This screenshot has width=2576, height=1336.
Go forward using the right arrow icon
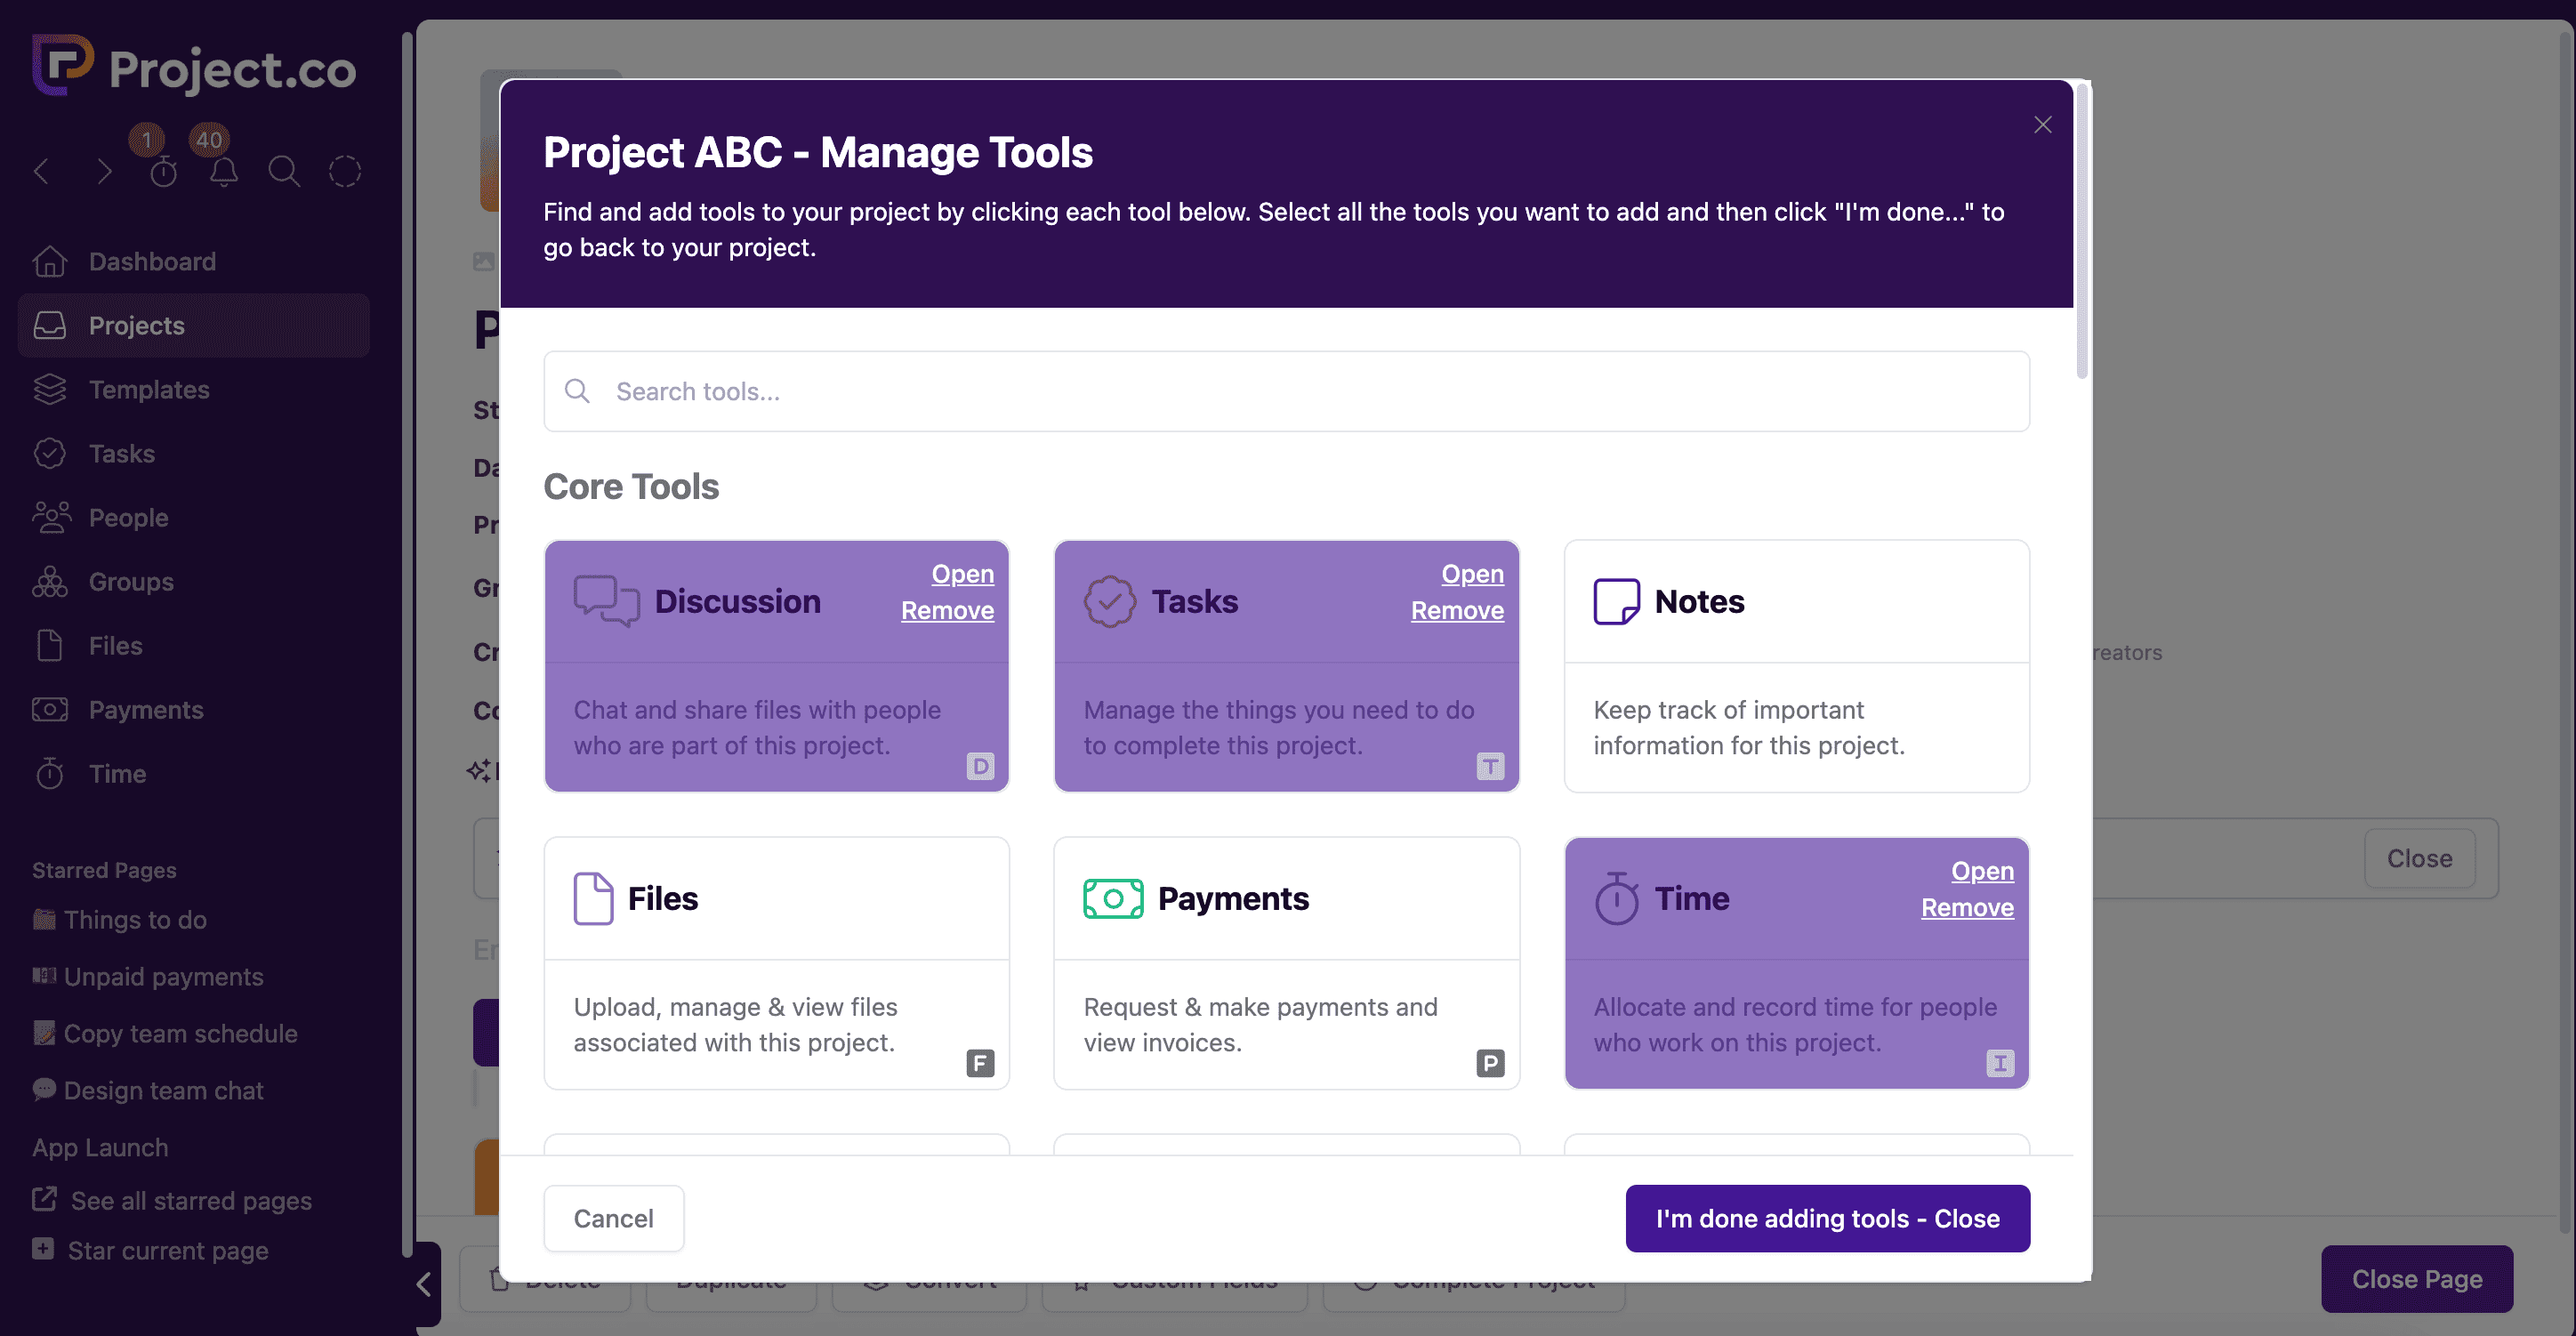tap(104, 172)
